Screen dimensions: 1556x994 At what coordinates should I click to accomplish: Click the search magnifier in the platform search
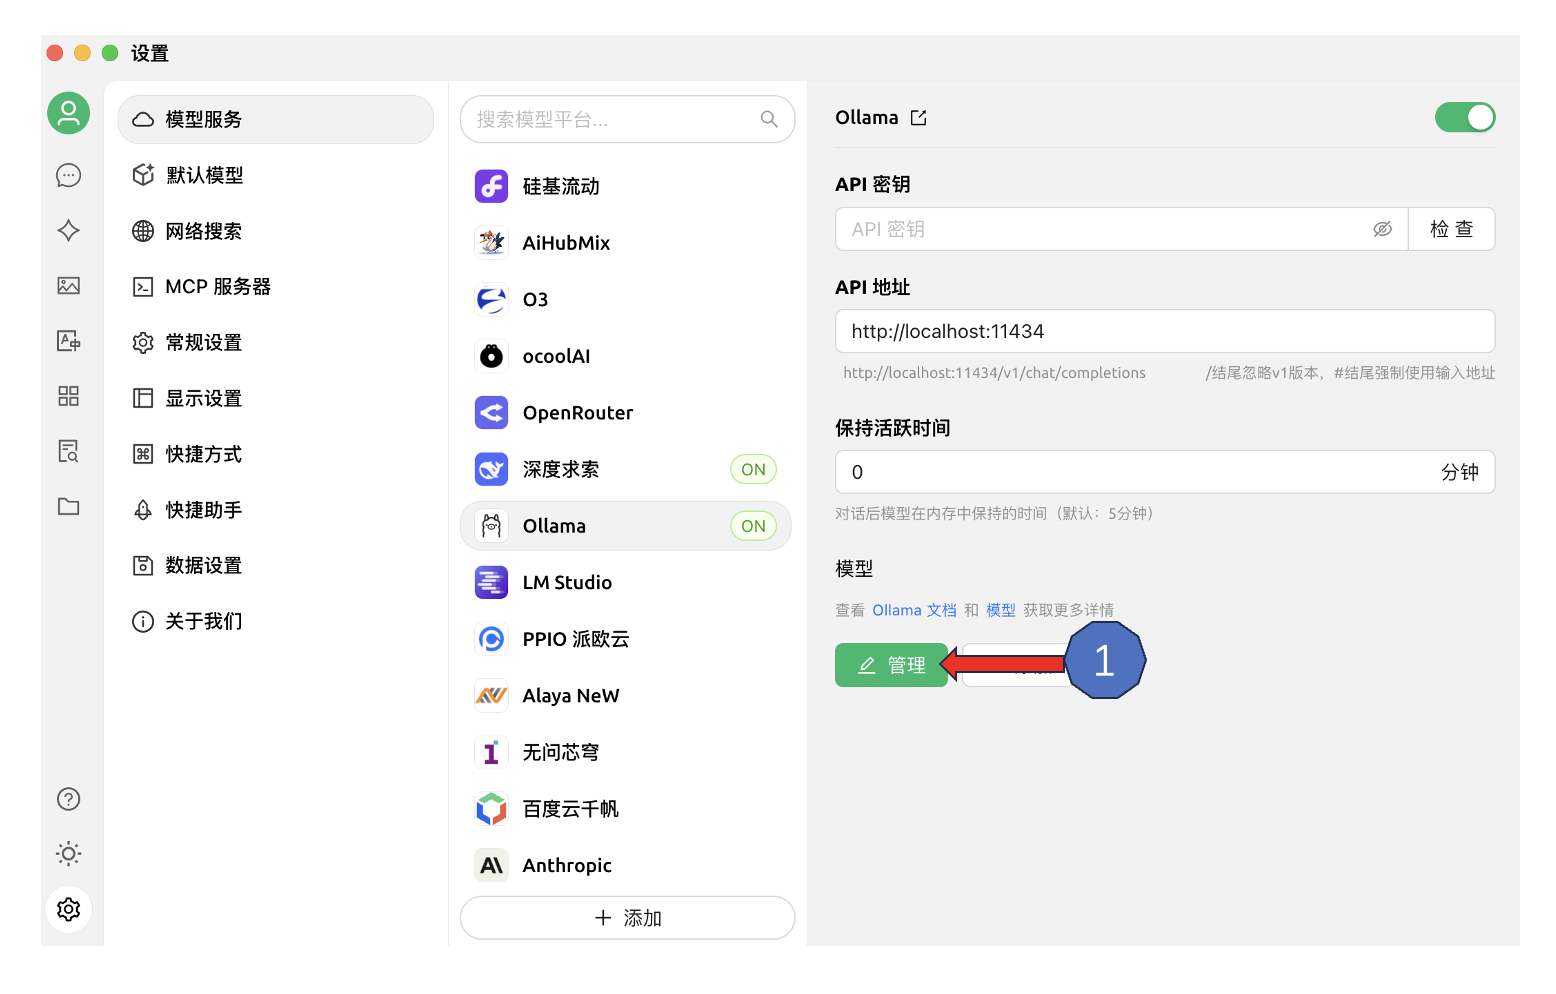(x=769, y=119)
